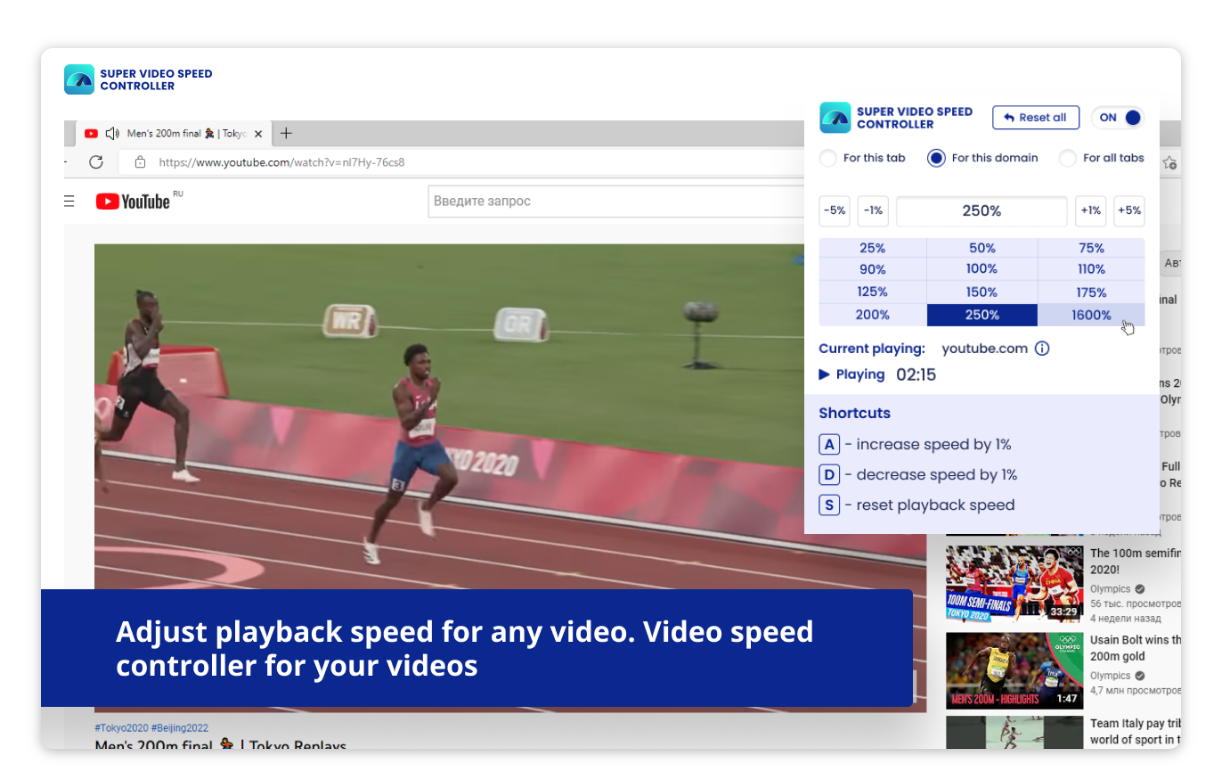Set speed preset to 25%

pyautogui.click(x=872, y=248)
